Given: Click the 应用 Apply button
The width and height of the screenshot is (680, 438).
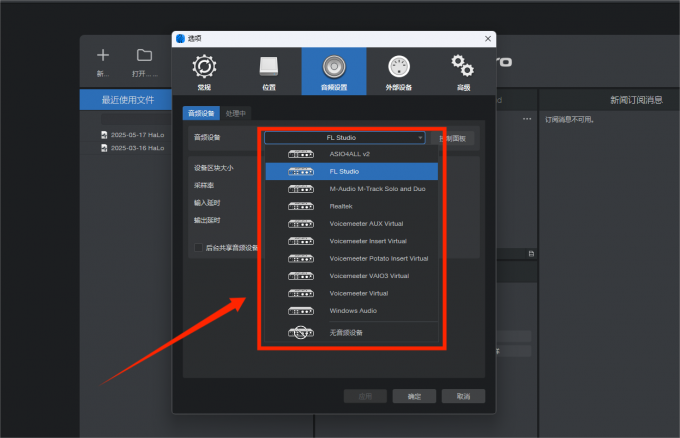Looking at the screenshot, I should (x=365, y=396).
